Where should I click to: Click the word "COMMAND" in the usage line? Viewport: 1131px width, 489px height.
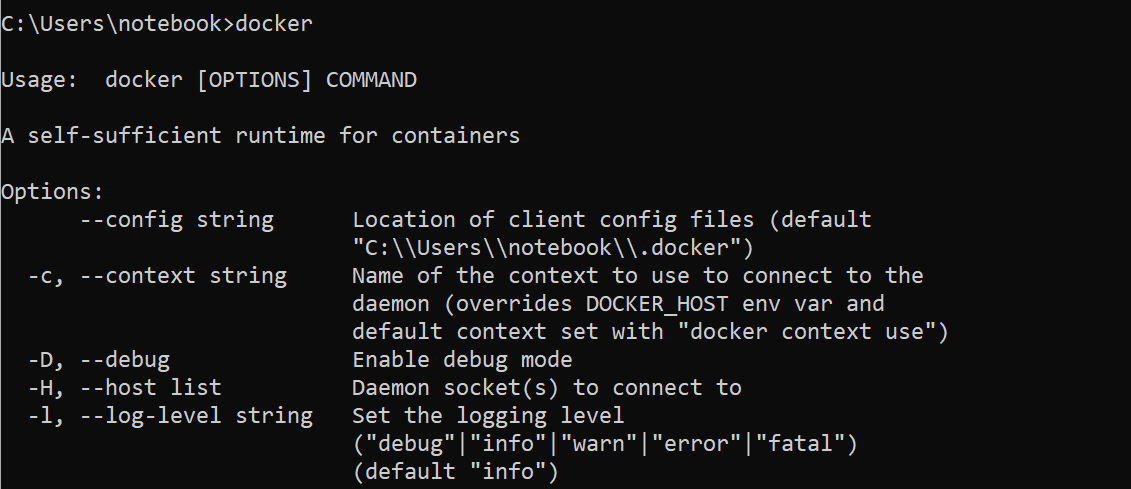(x=371, y=80)
